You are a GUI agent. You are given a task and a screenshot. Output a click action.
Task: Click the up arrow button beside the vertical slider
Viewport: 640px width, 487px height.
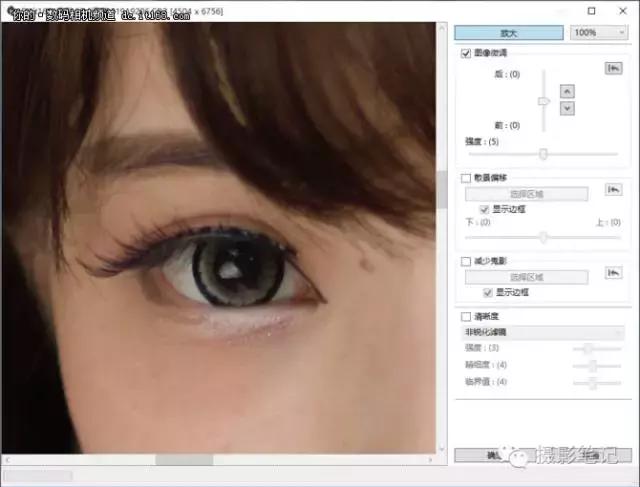click(x=567, y=91)
